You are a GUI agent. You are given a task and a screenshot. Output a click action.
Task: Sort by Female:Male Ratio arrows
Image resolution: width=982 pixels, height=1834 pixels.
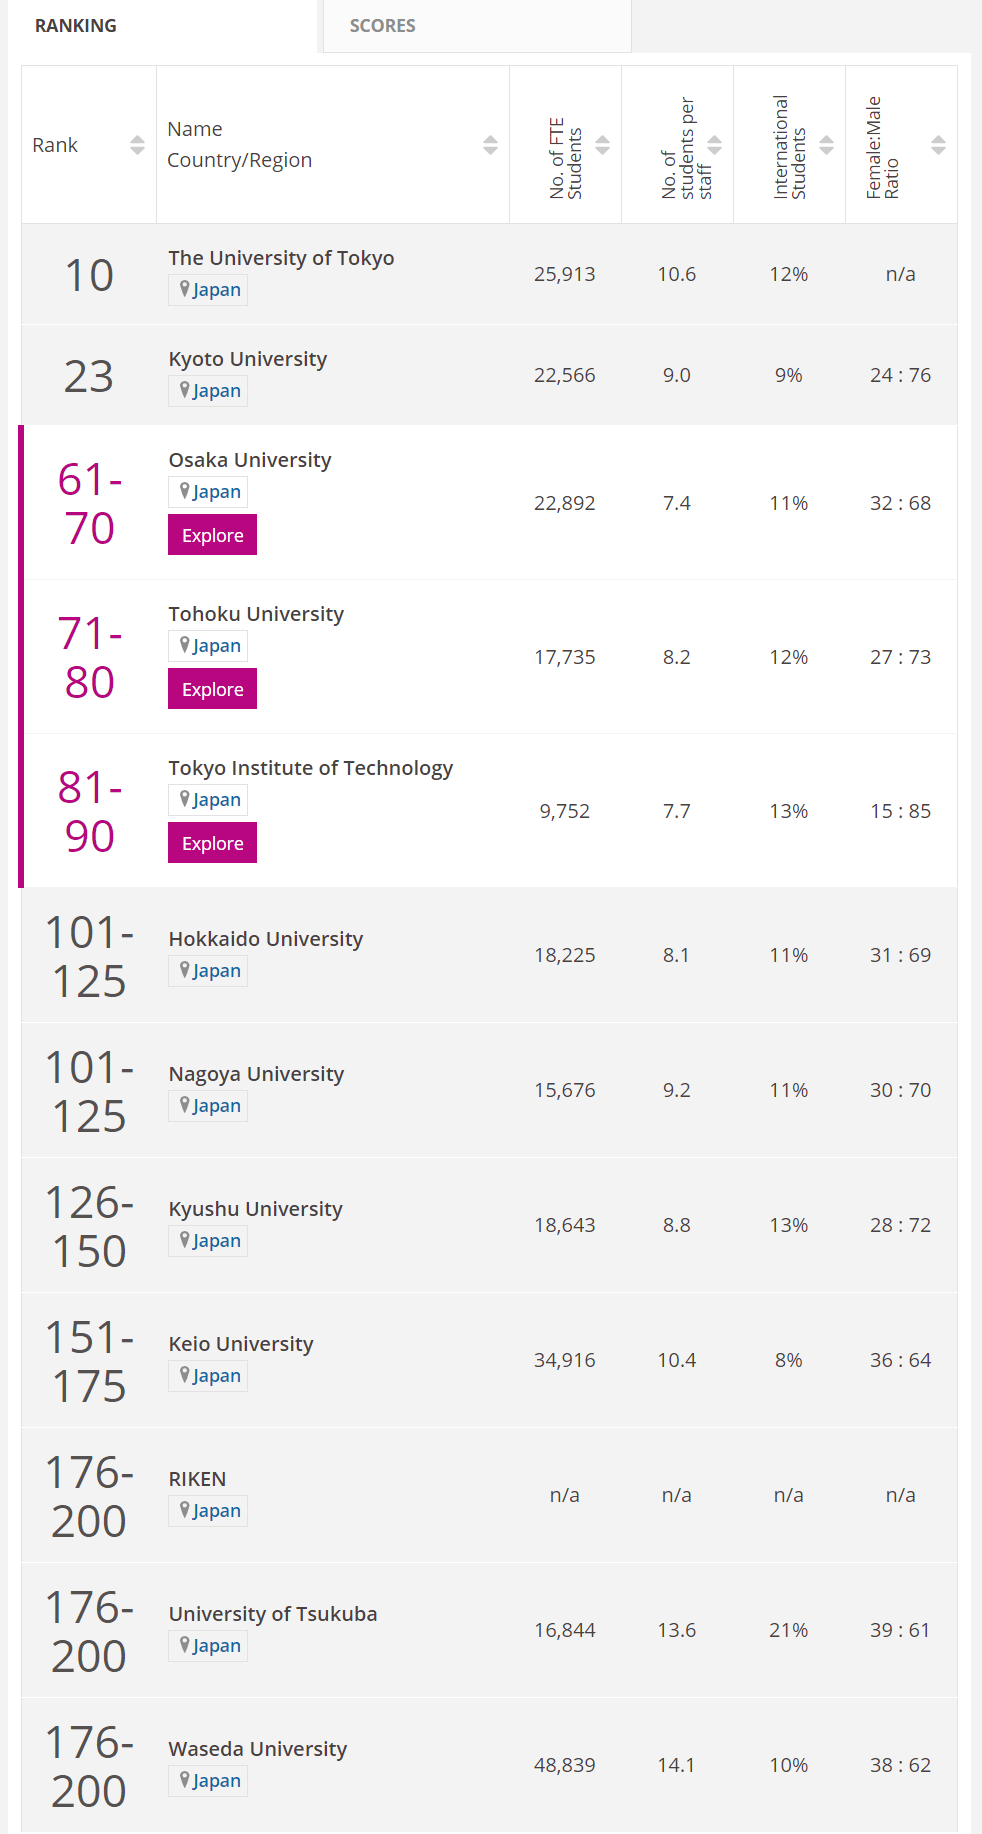(x=938, y=145)
